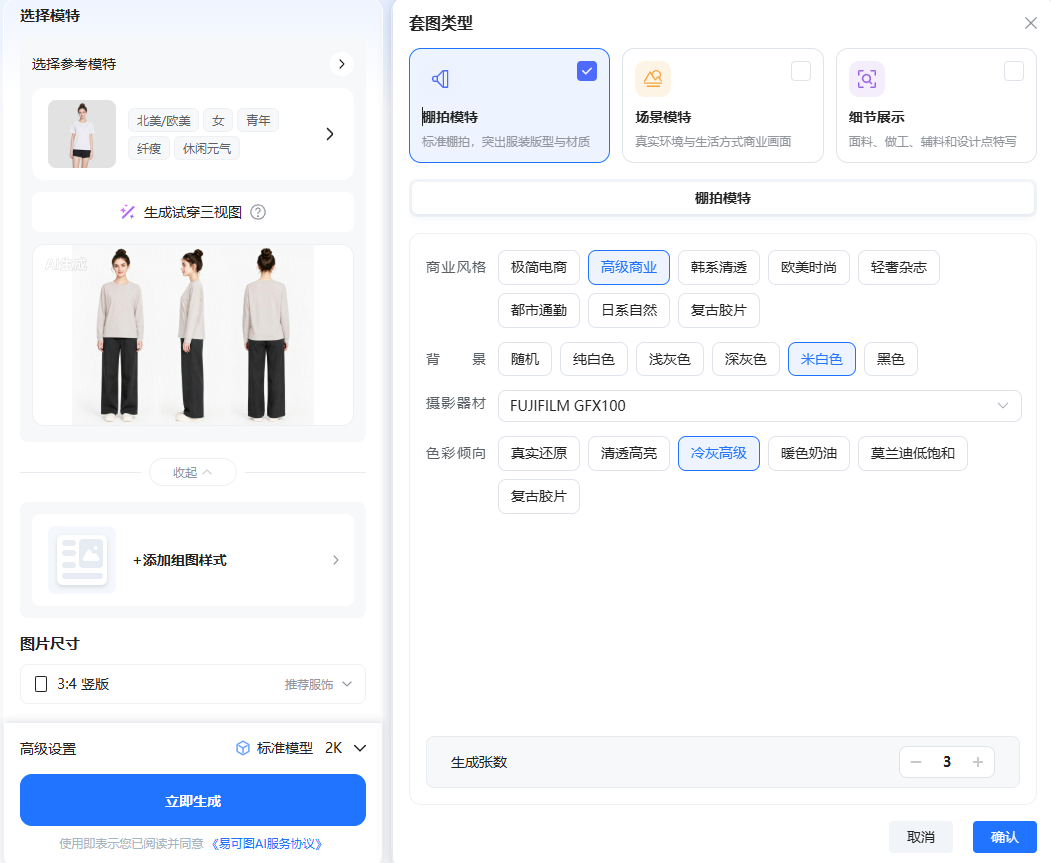Open the 摄影器材 FUJIFILM GFX100 dropdown
1051x863 pixels.
(759, 406)
